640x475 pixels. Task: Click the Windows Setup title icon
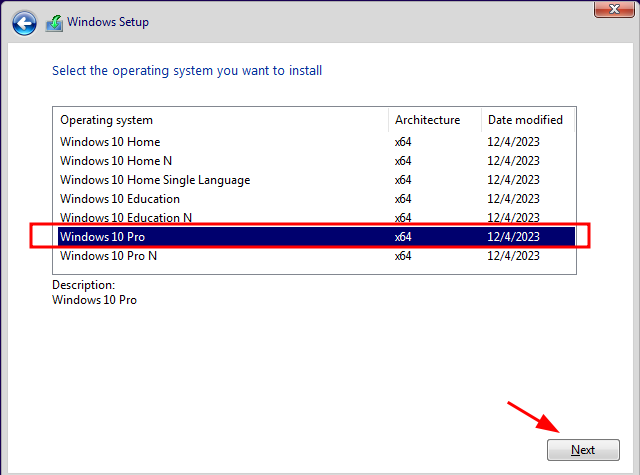tap(54, 23)
